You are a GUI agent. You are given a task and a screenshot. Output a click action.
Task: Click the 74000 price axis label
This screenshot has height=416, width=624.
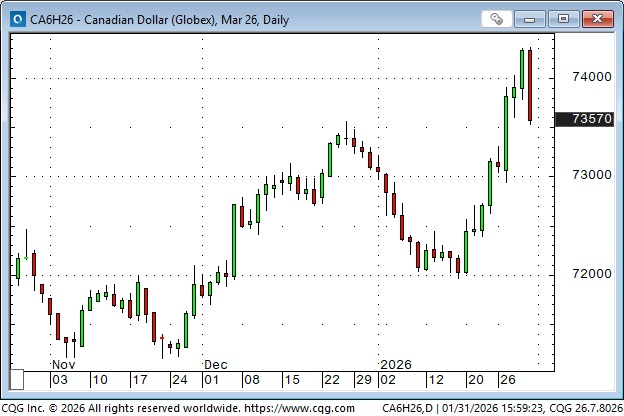point(591,77)
